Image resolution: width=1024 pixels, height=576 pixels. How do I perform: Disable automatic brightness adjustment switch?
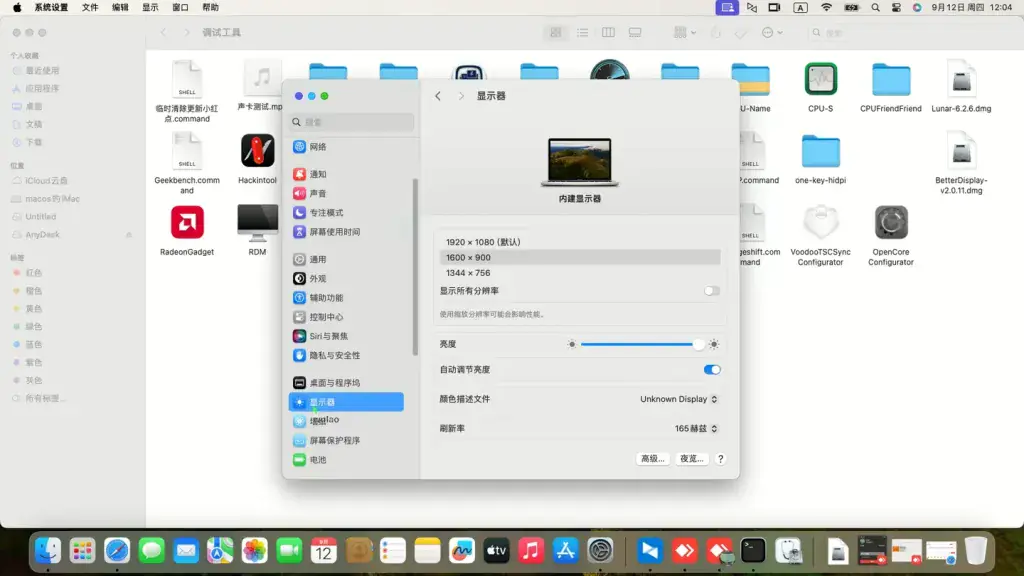tap(712, 370)
